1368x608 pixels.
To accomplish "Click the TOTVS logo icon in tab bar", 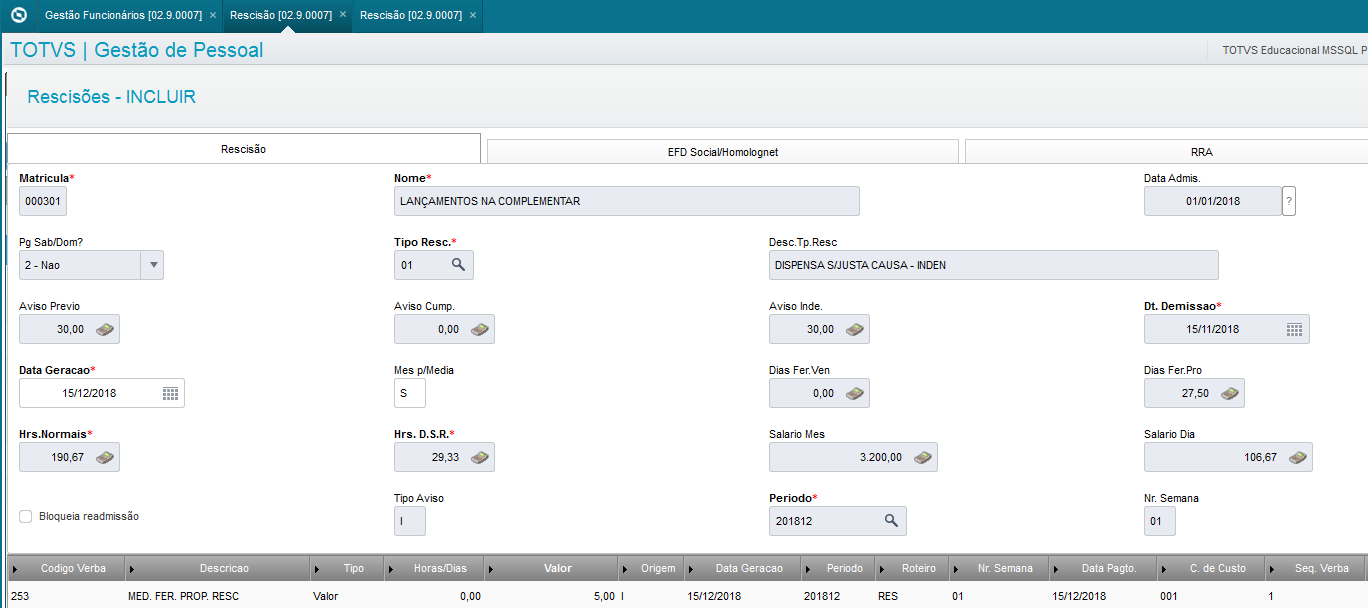I will 18,16.
